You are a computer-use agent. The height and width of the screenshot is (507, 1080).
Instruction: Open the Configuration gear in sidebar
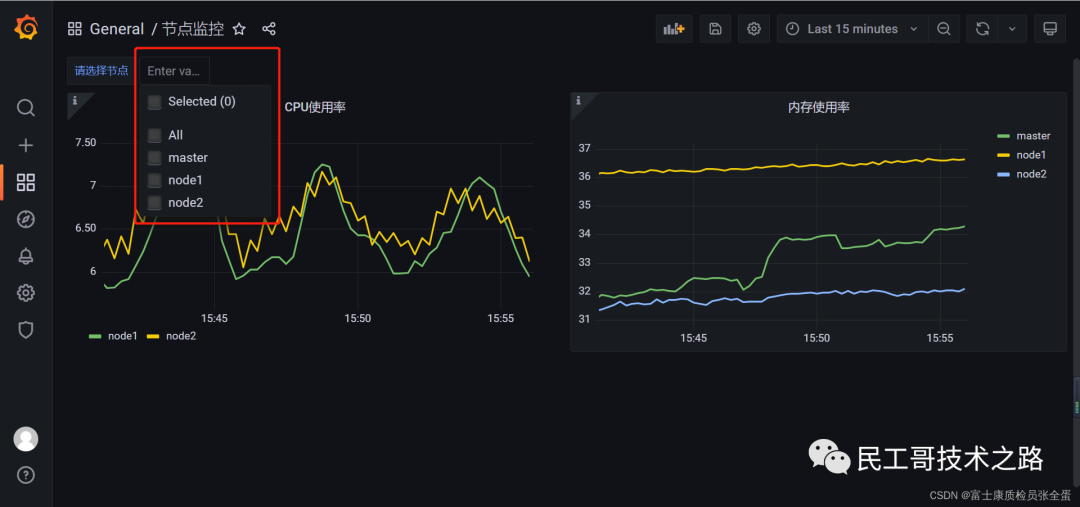pyautogui.click(x=25, y=293)
